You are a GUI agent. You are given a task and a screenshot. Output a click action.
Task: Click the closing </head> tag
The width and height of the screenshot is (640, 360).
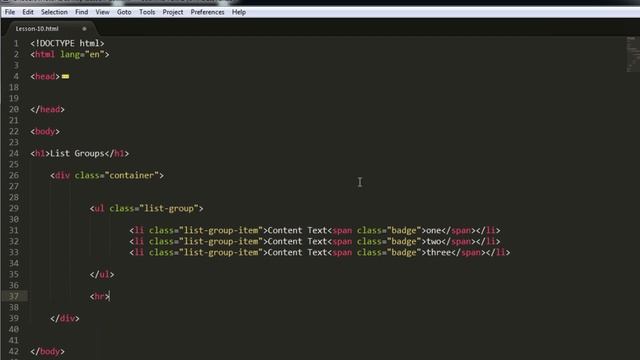[x=47, y=109]
